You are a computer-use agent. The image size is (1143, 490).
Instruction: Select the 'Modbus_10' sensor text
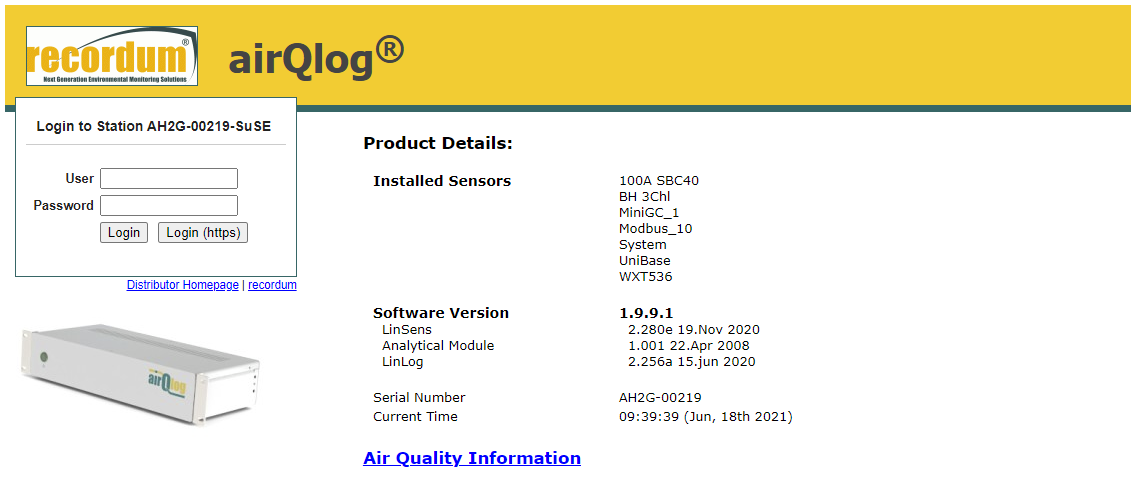[655, 229]
